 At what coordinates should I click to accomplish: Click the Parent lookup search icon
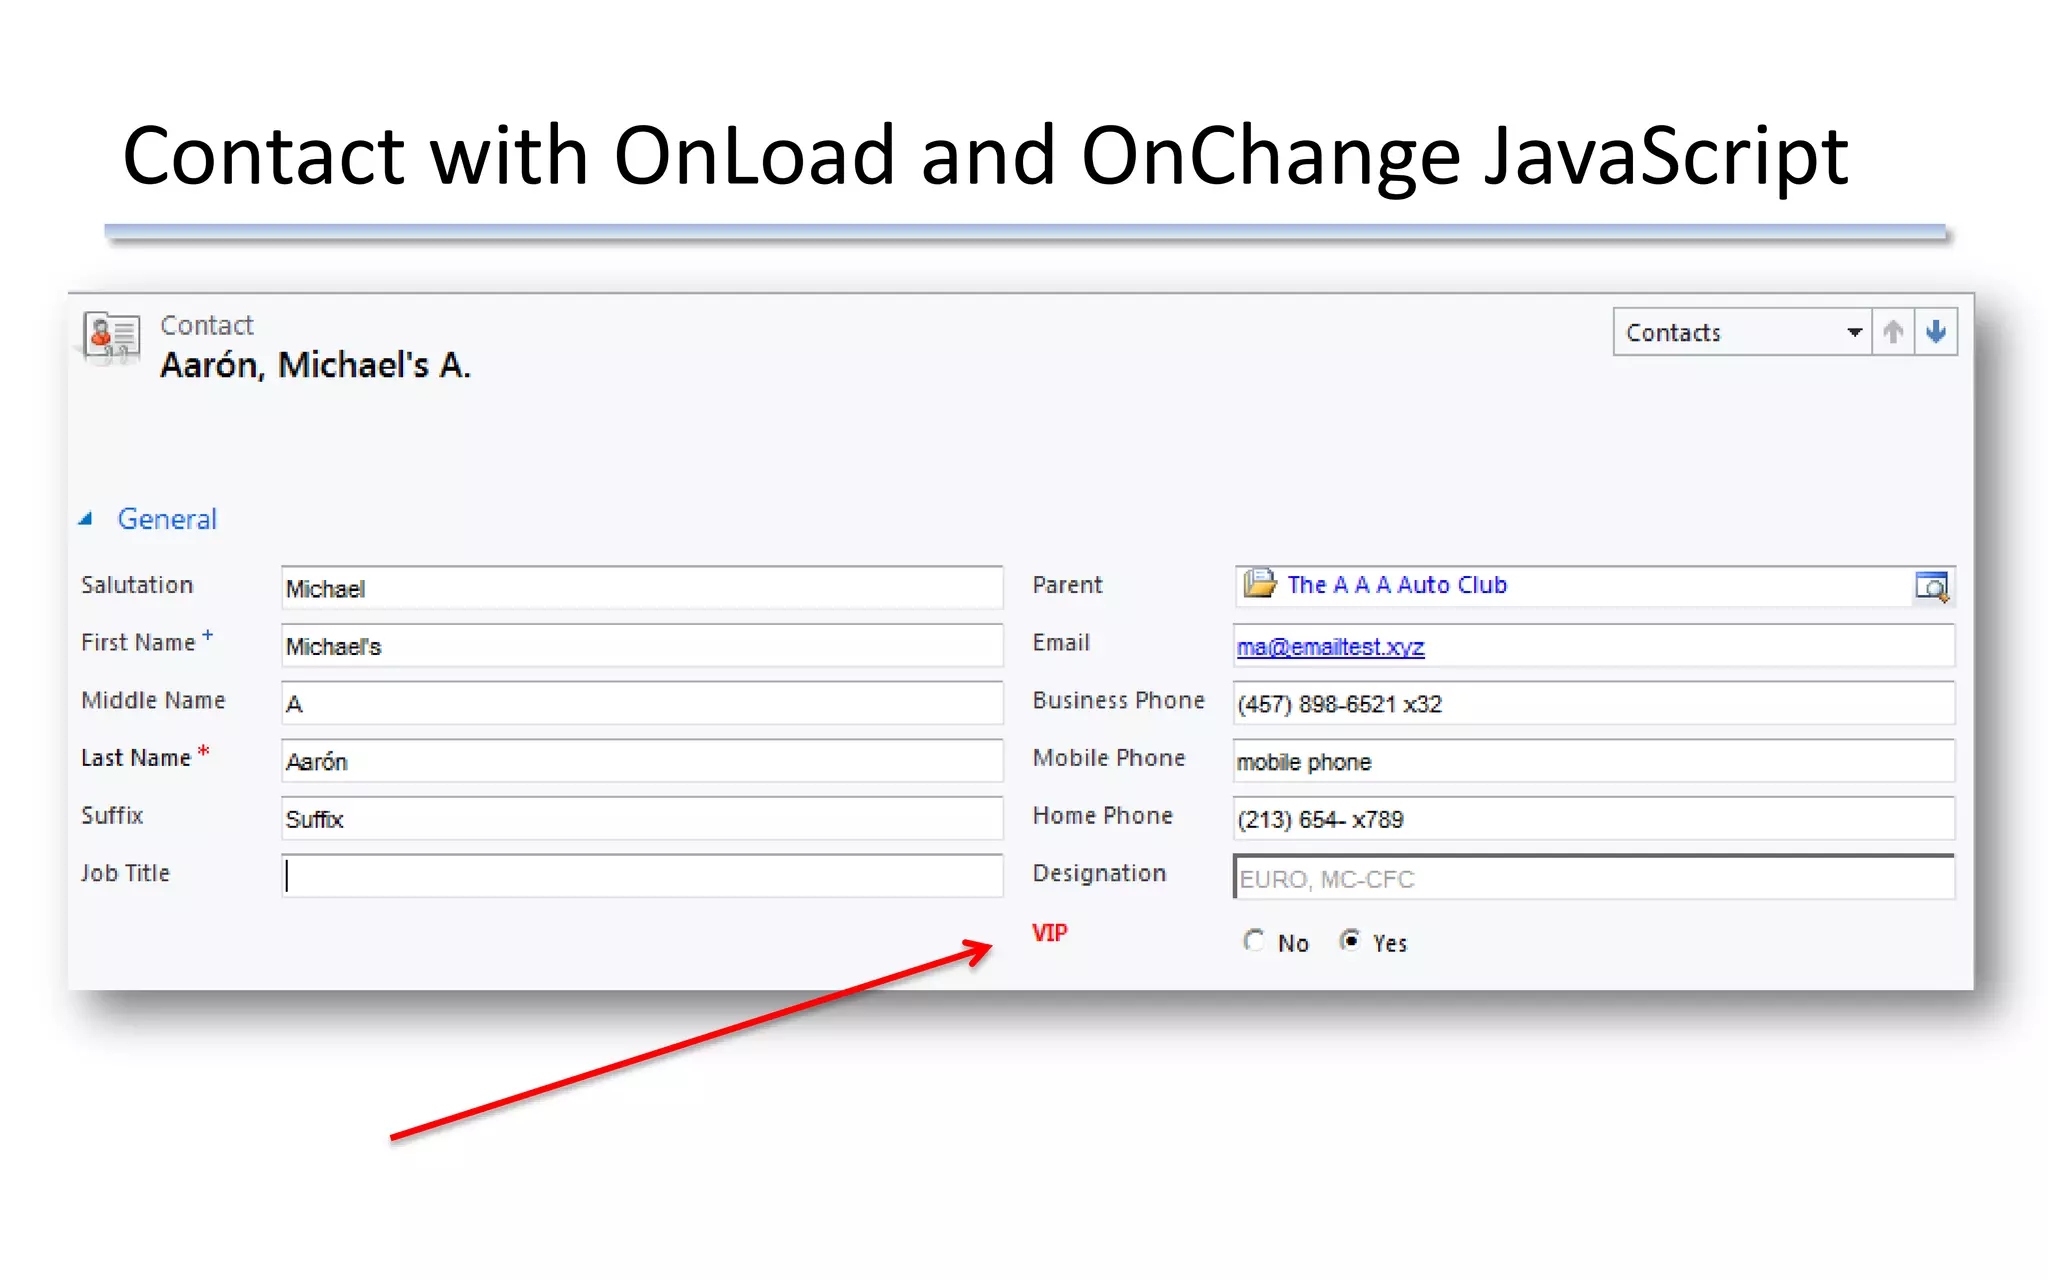point(1931,586)
